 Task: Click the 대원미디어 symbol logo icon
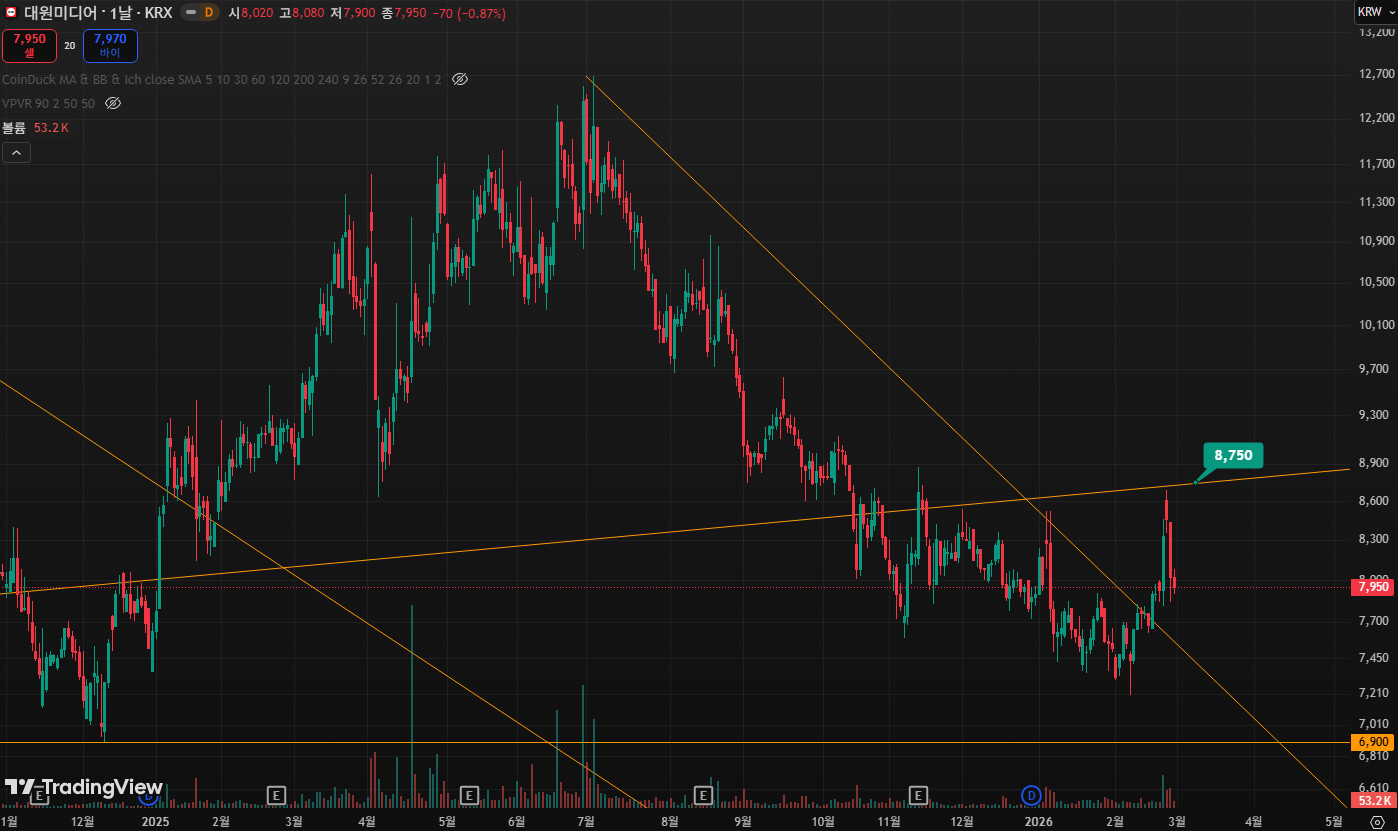point(11,13)
